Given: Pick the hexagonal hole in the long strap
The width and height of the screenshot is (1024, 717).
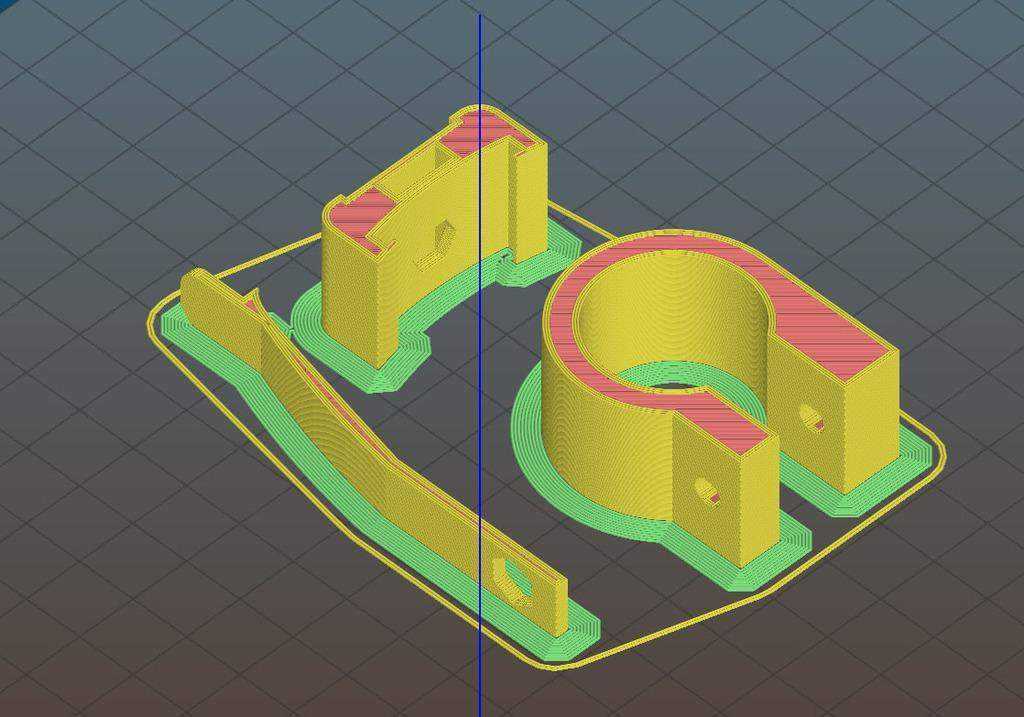Looking at the screenshot, I should click(x=511, y=581).
